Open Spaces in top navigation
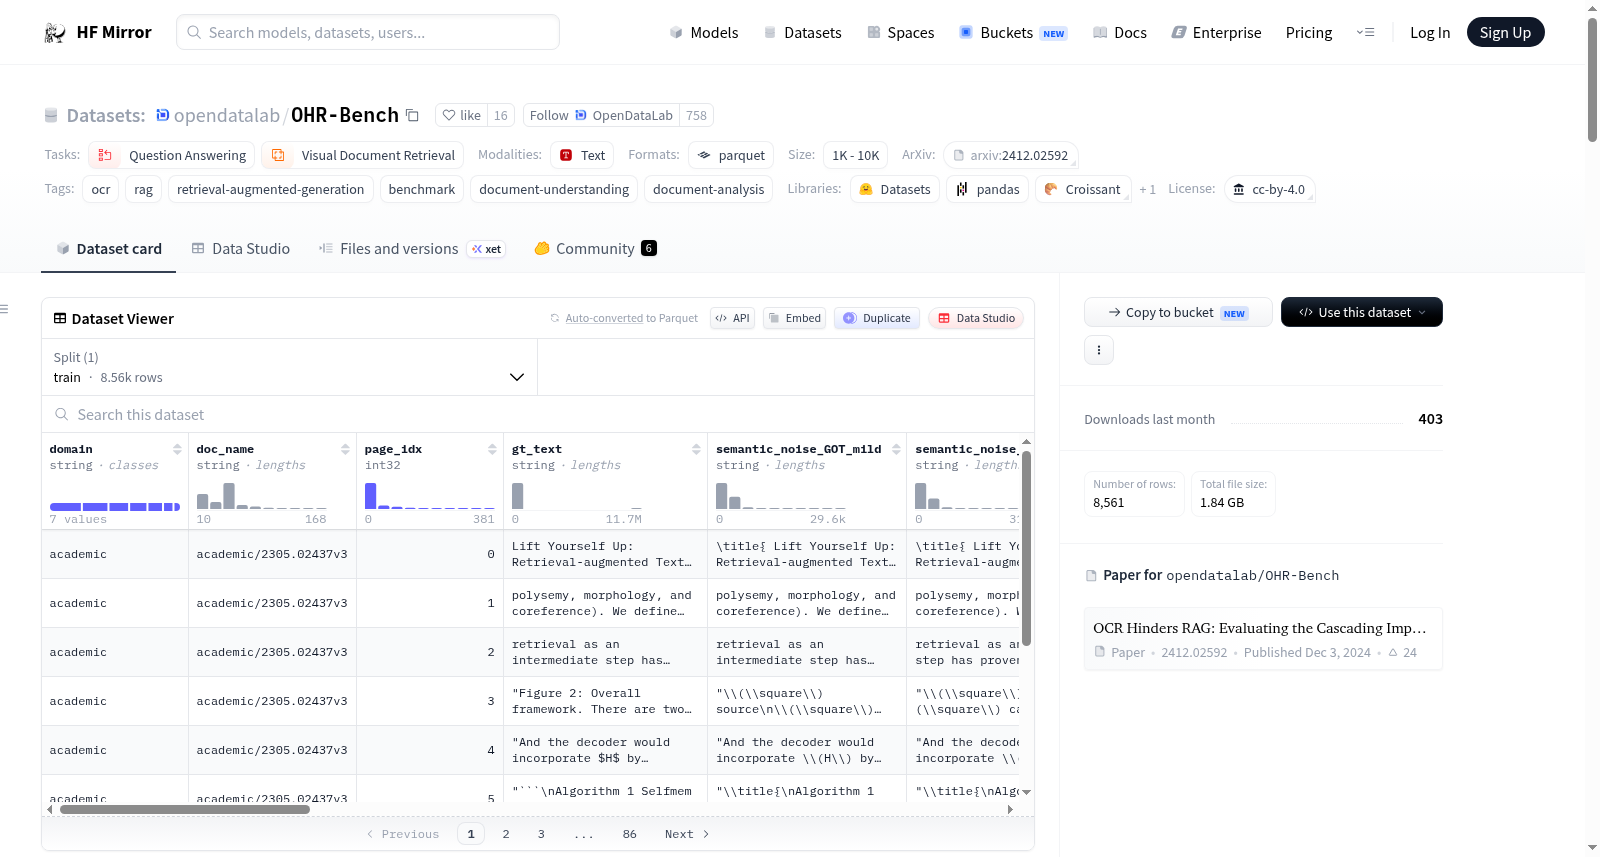The image size is (1600, 857). [901, 33]
